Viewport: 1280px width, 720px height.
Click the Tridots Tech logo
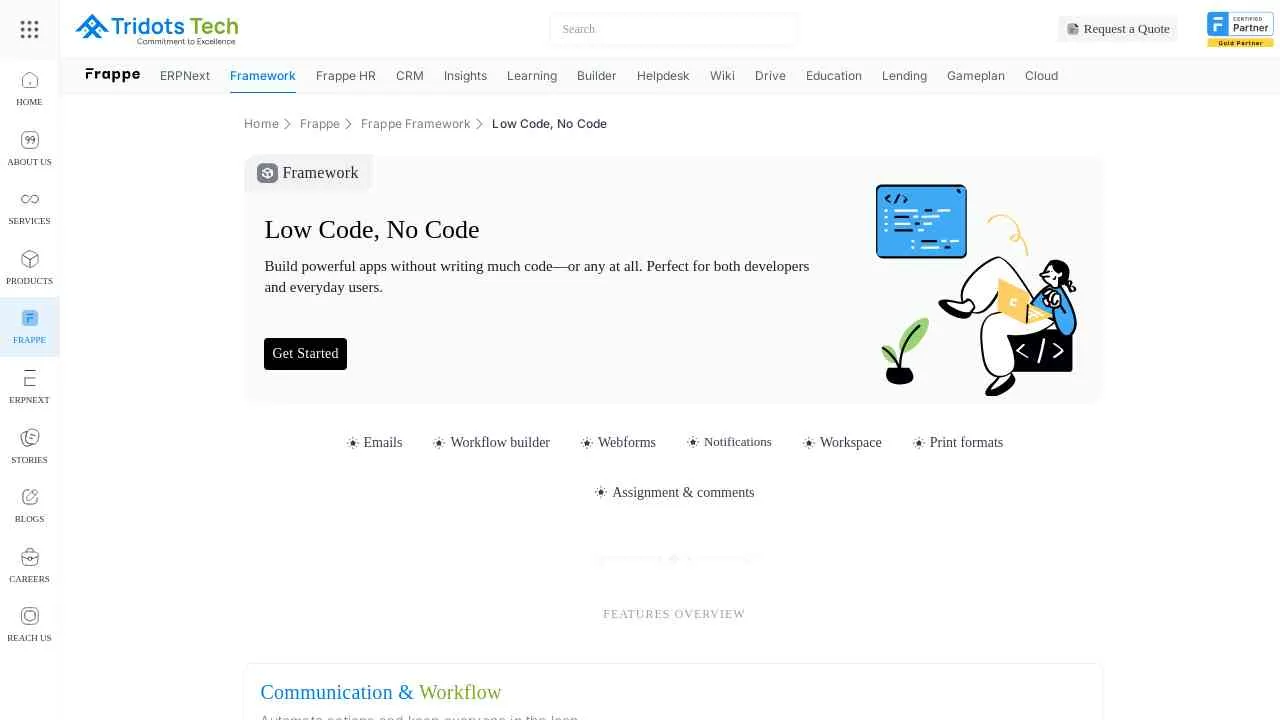tap(157, 29)
